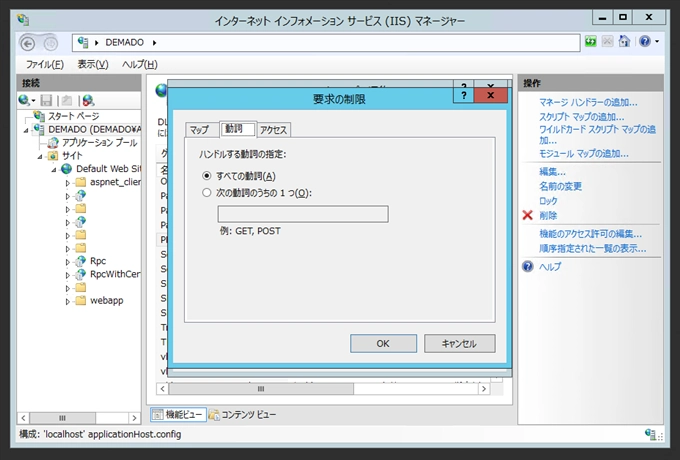Click the IIS Manager title bar icon
680x460 pixels.
23,20
